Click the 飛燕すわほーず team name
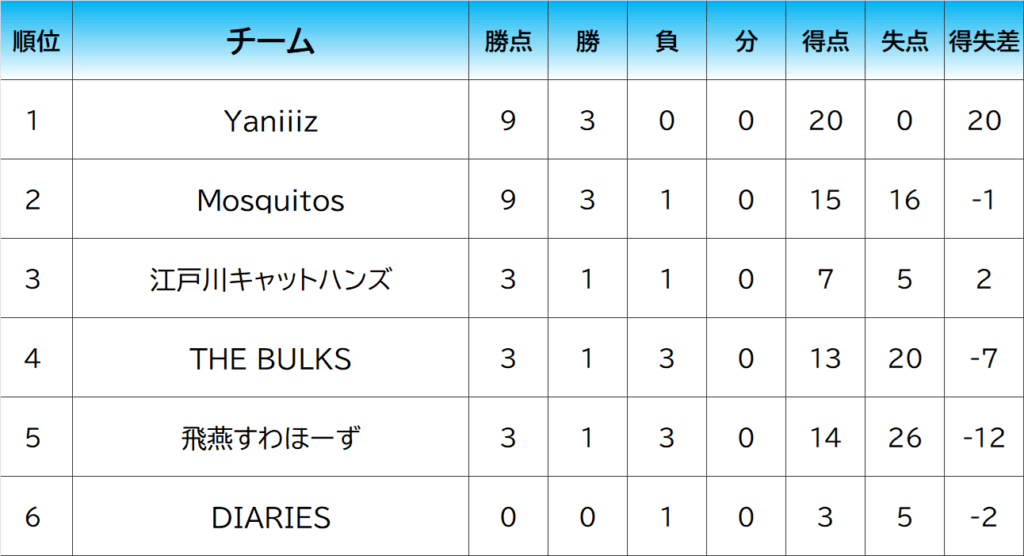This screenshot has width=1024, height=556. coord(271,437)
